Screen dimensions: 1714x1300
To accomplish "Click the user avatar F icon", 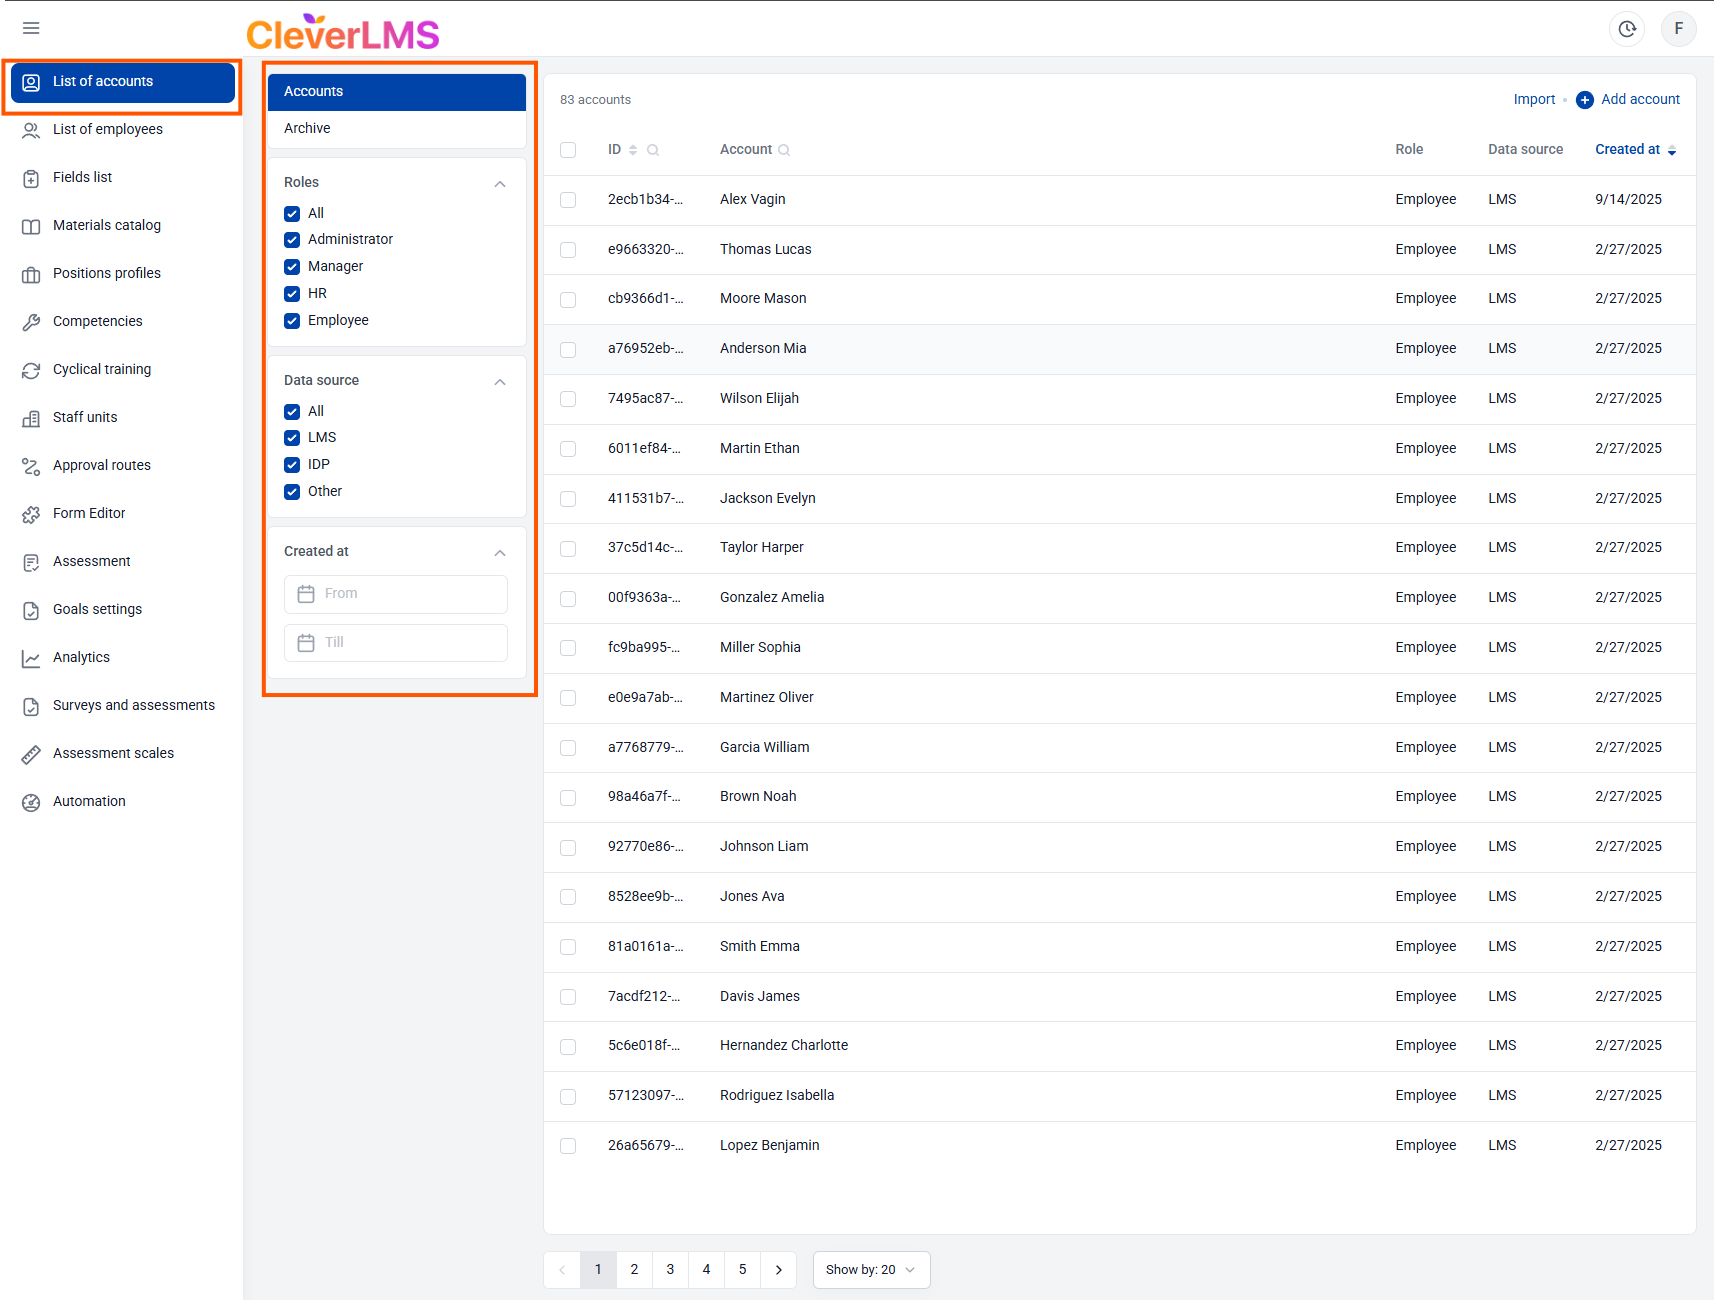I will (x=1678, y=29).
